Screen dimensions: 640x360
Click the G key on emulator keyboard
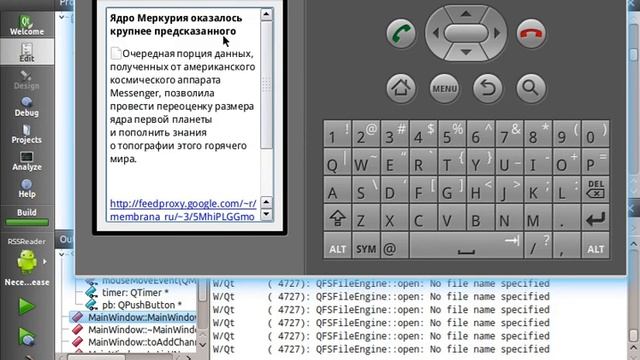click(x=452, y=189)
